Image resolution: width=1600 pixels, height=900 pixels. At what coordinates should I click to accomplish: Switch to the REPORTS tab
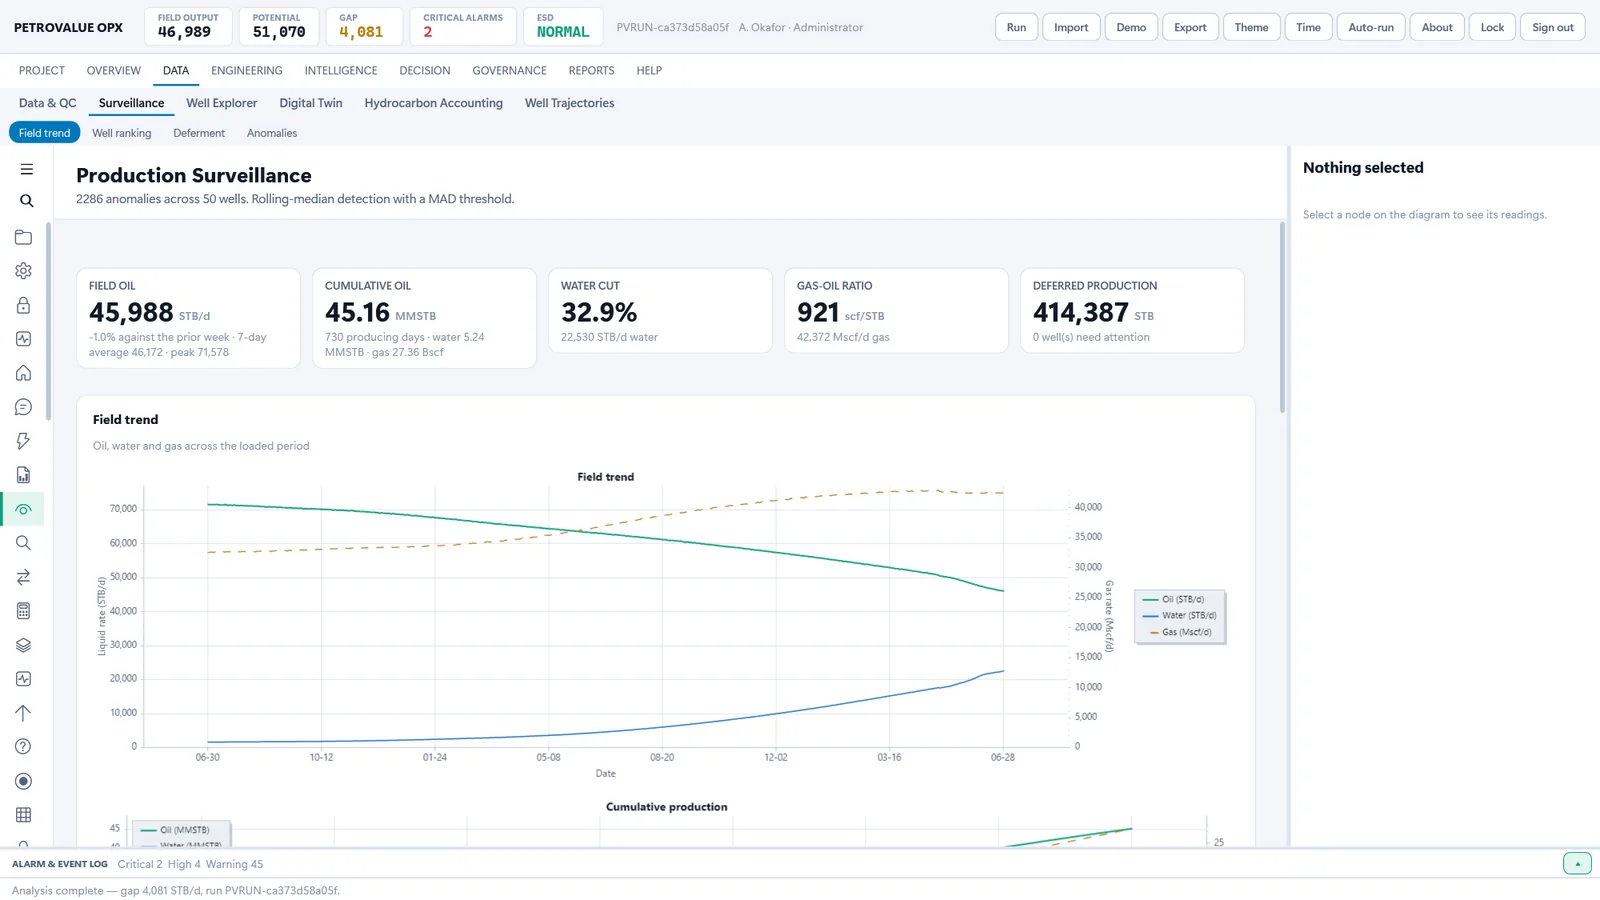pyautogui.click(x=592, y=71)
